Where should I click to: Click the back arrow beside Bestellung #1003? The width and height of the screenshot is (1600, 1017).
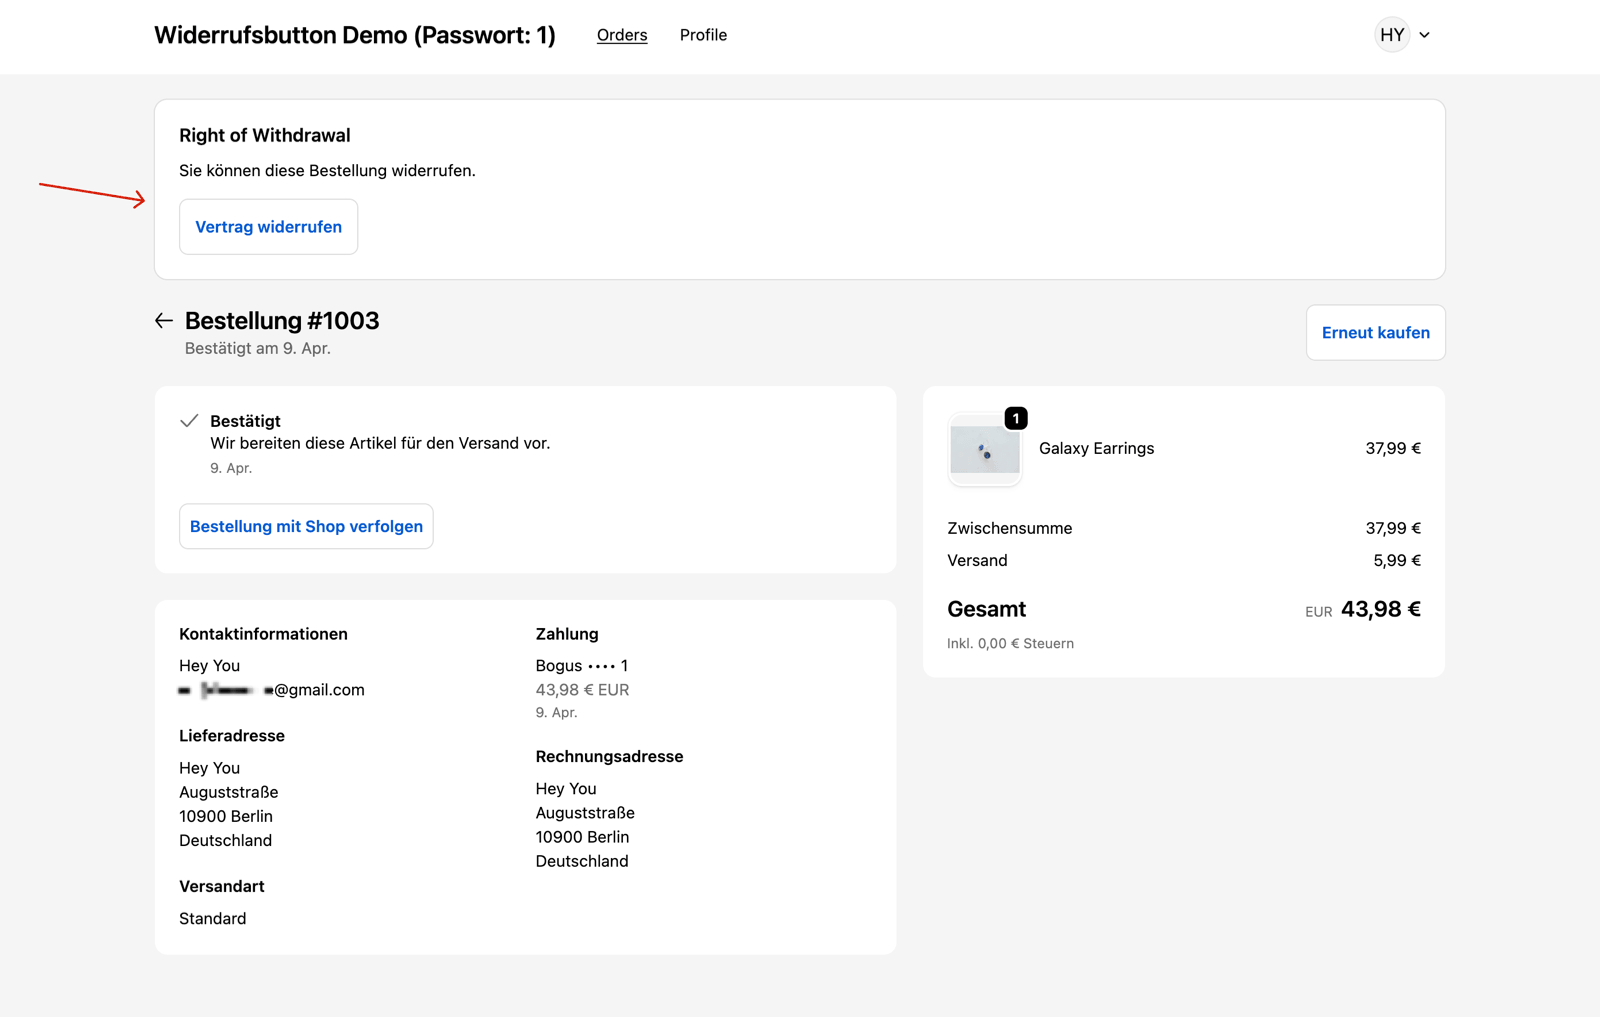pos(164,321)
